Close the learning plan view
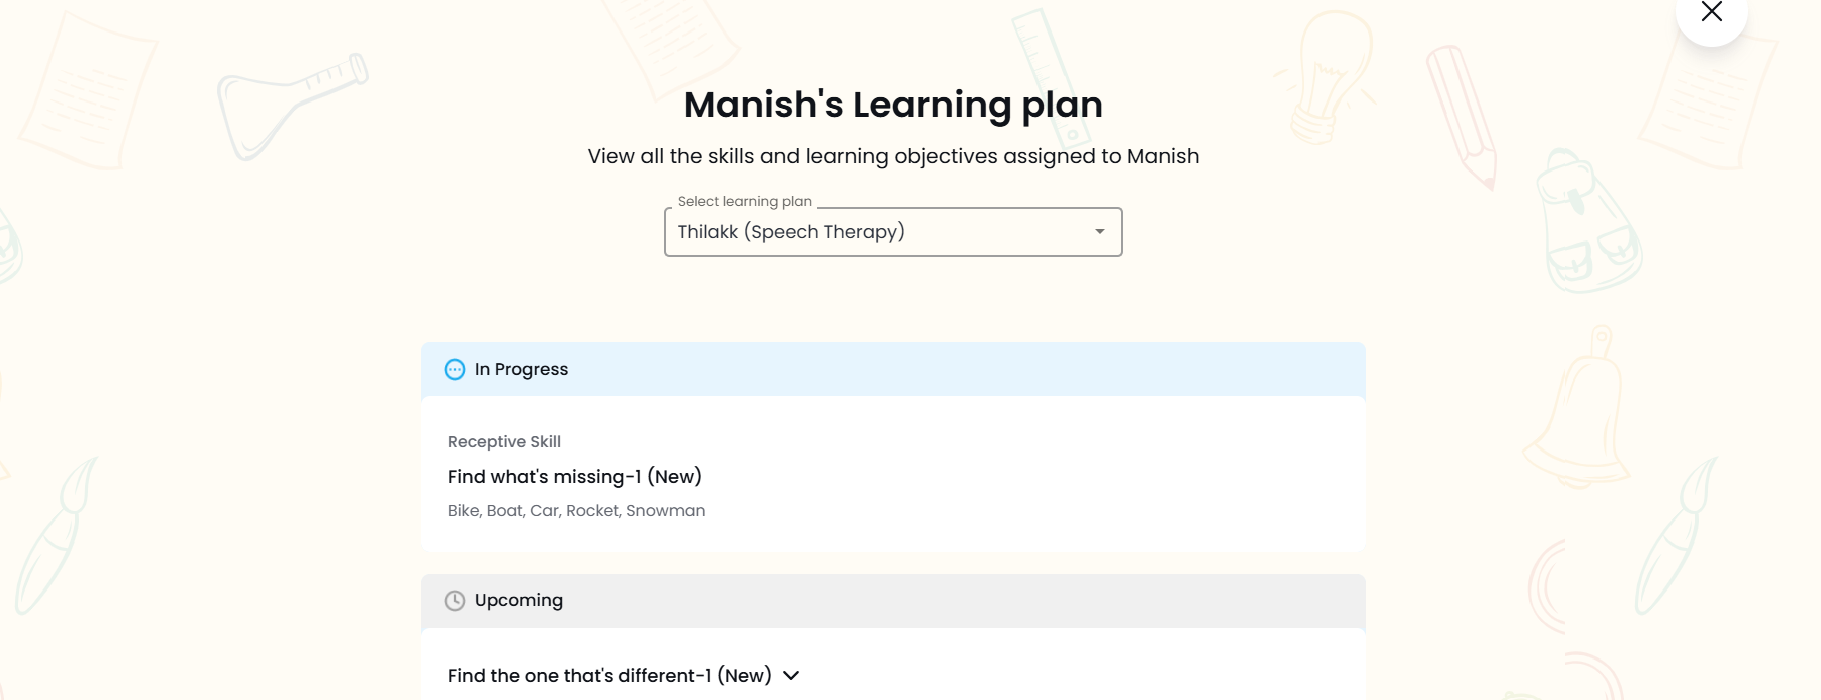 tap(1711, 13)
